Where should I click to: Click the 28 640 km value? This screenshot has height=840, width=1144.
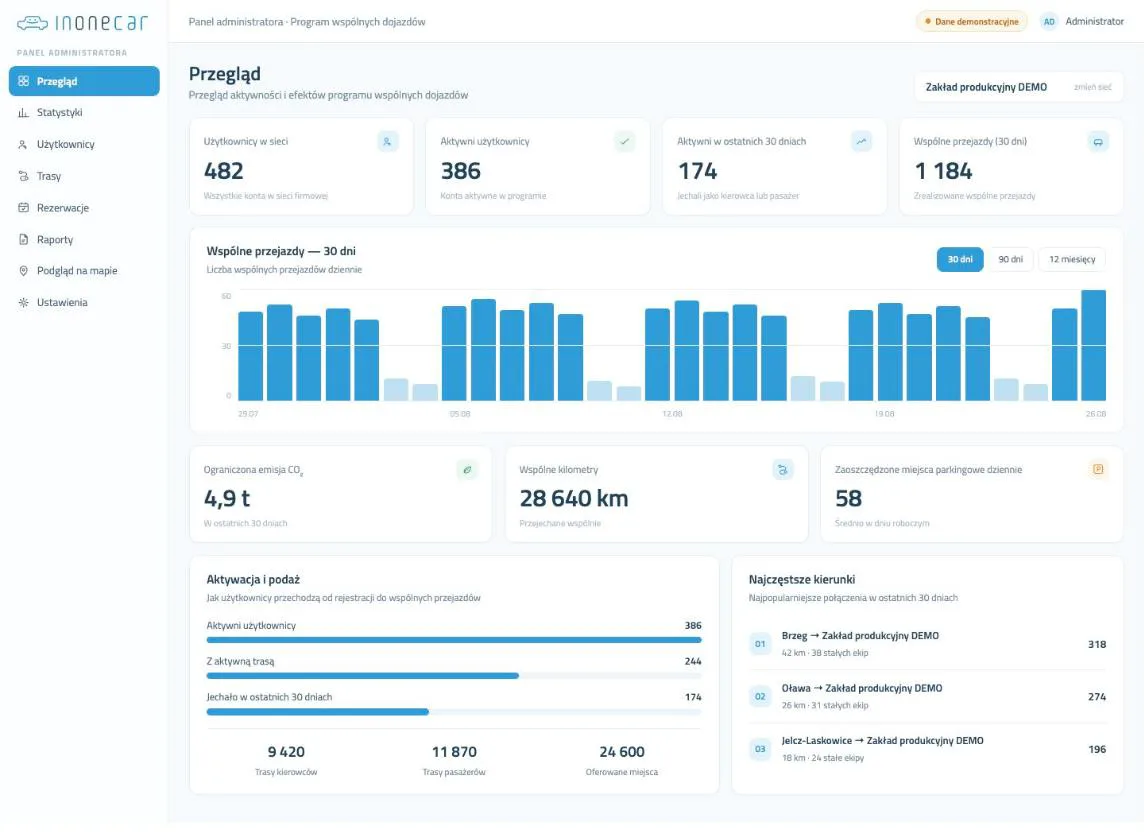(x=573, y=499)
